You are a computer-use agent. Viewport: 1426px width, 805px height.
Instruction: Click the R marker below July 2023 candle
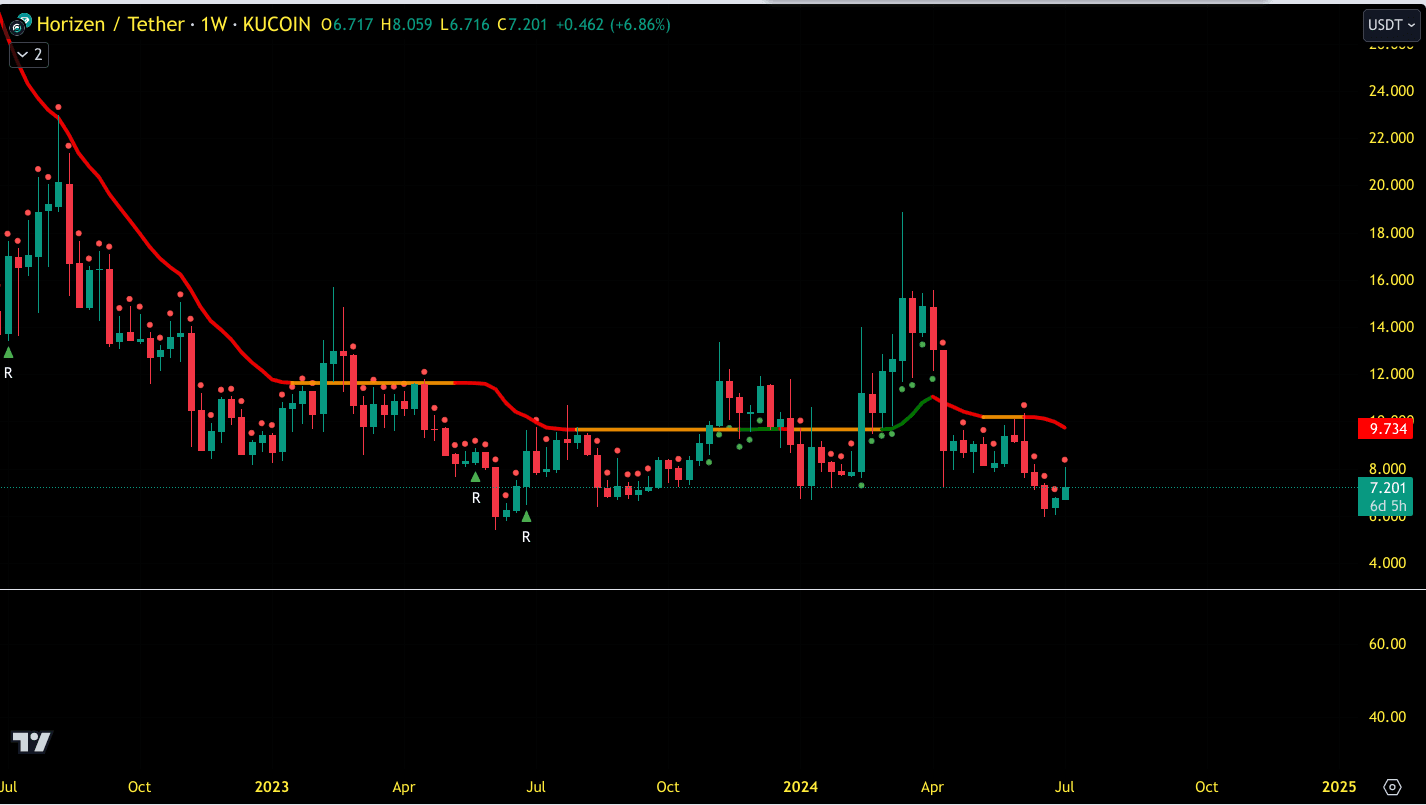coord(526,537)
